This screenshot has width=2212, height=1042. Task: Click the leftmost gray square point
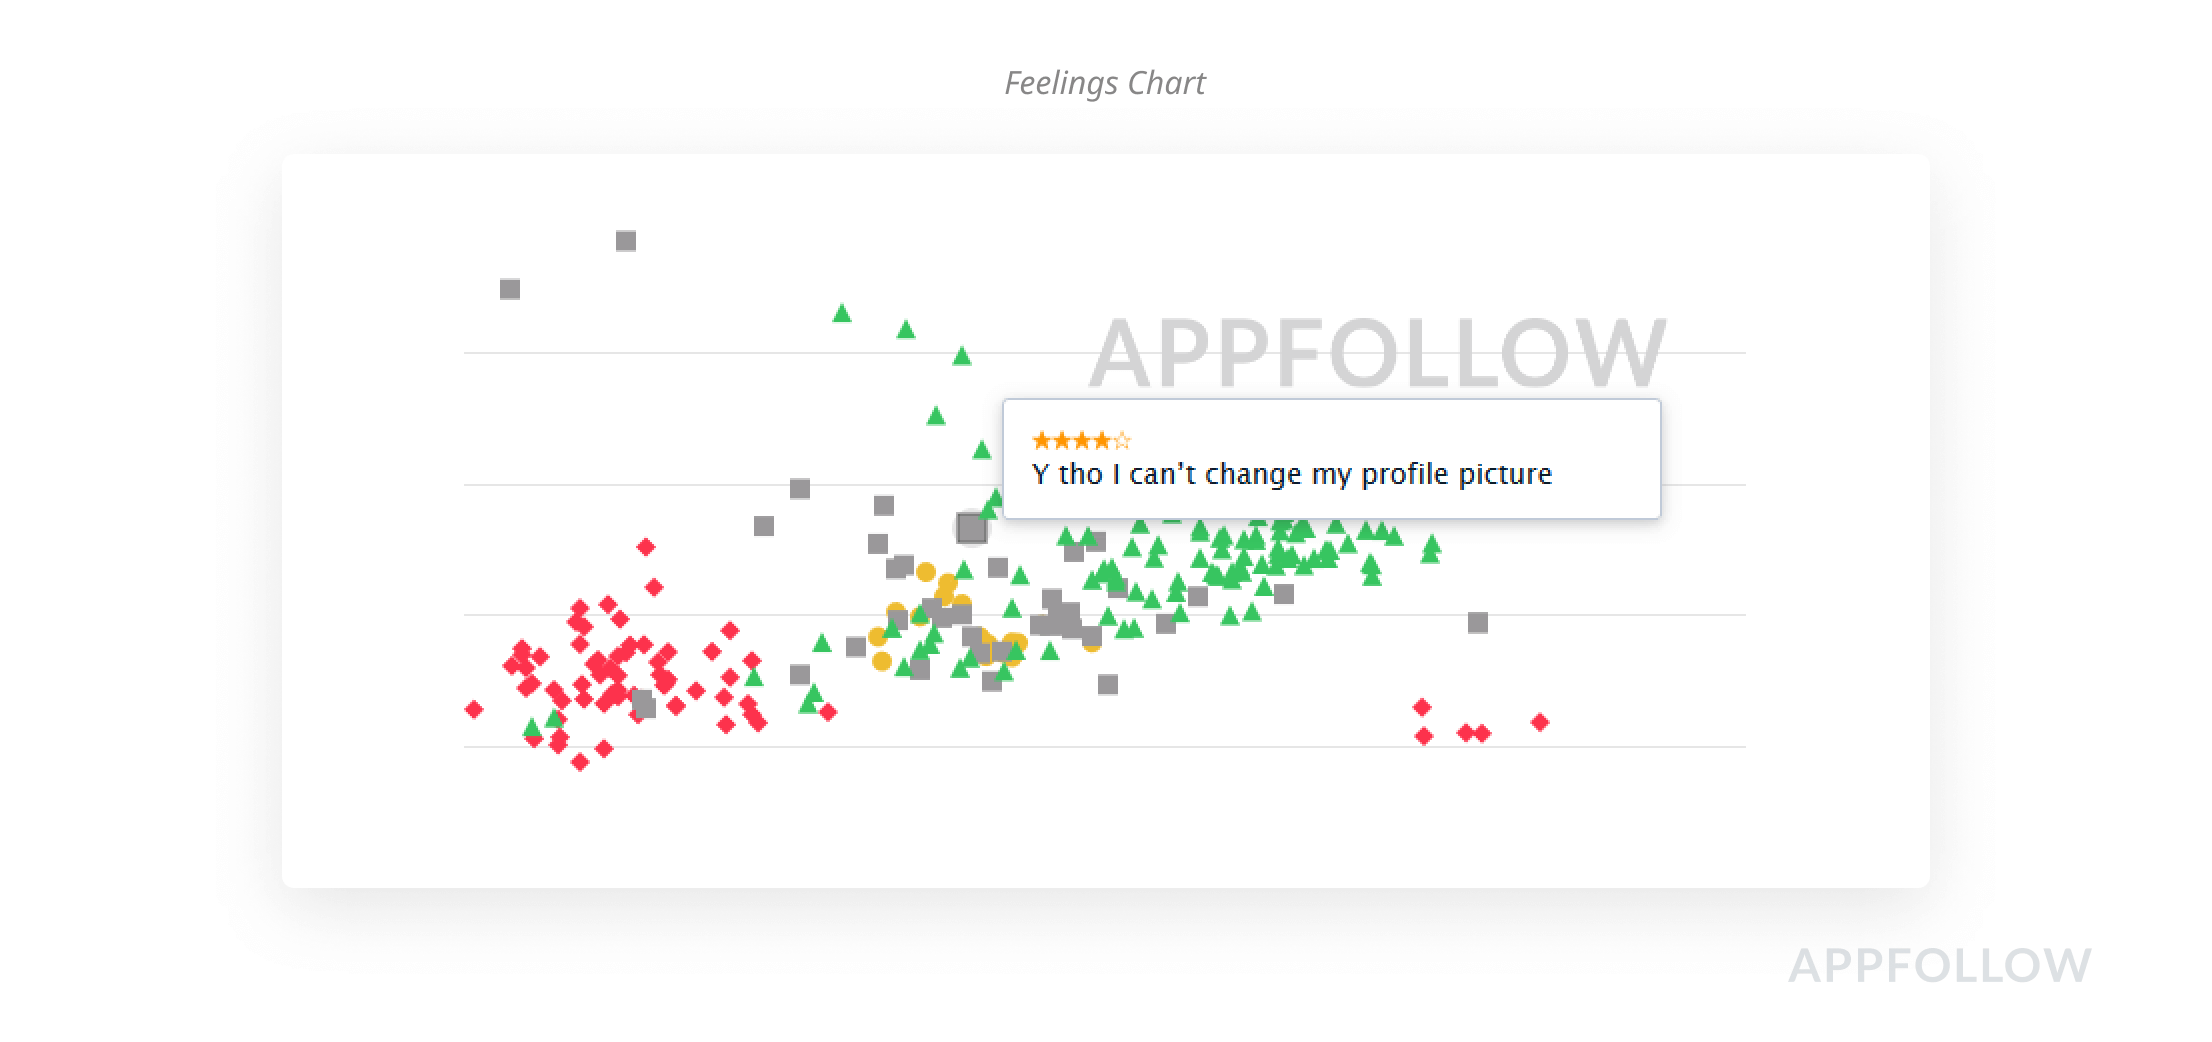(x=510, y=290)
